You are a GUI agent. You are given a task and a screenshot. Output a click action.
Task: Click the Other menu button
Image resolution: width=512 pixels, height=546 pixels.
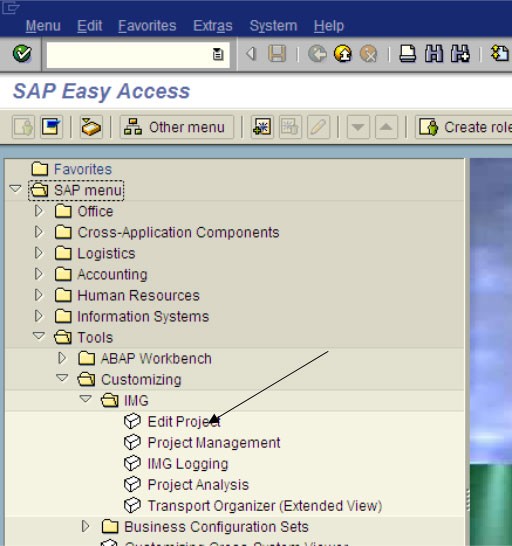[x=177, y=127]
